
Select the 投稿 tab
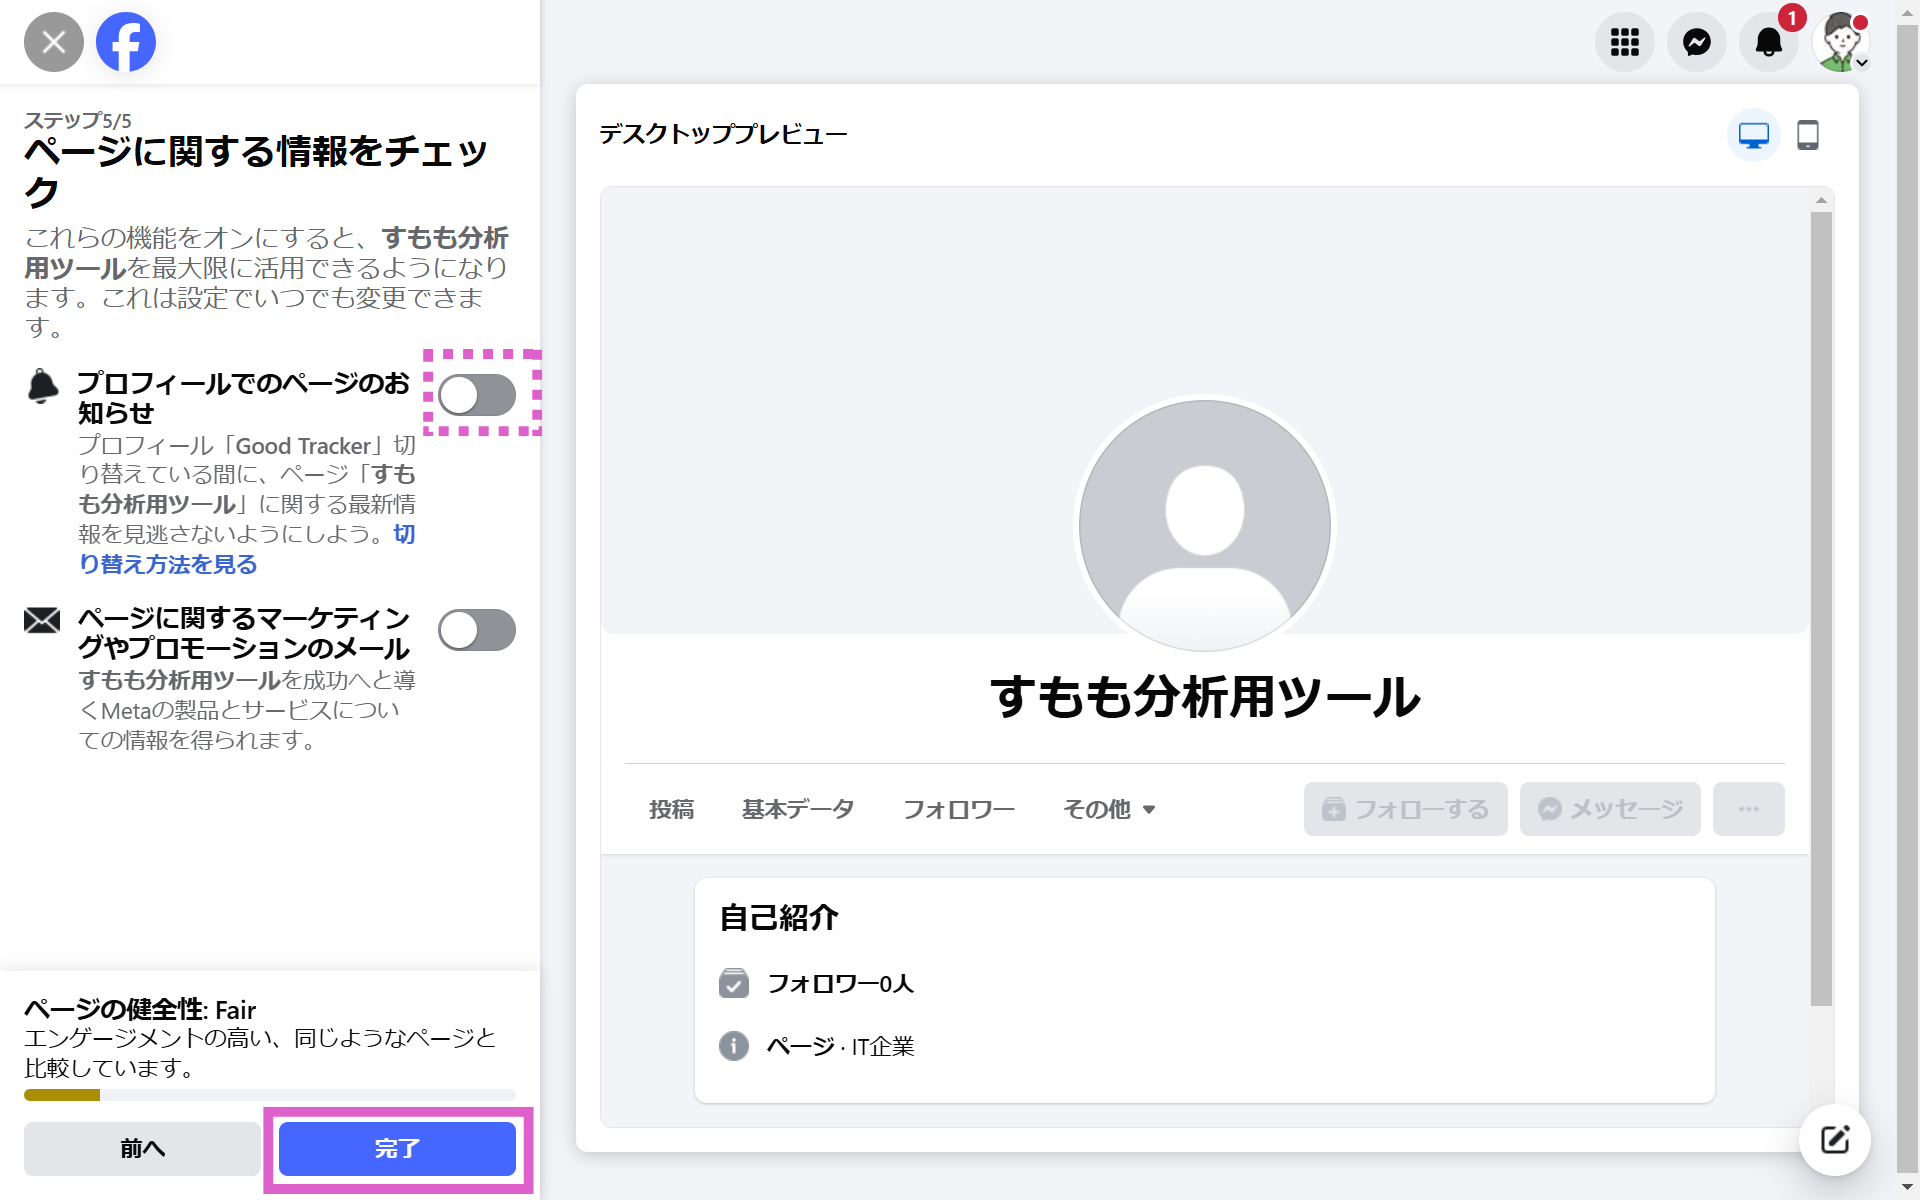tap(671, 809)
